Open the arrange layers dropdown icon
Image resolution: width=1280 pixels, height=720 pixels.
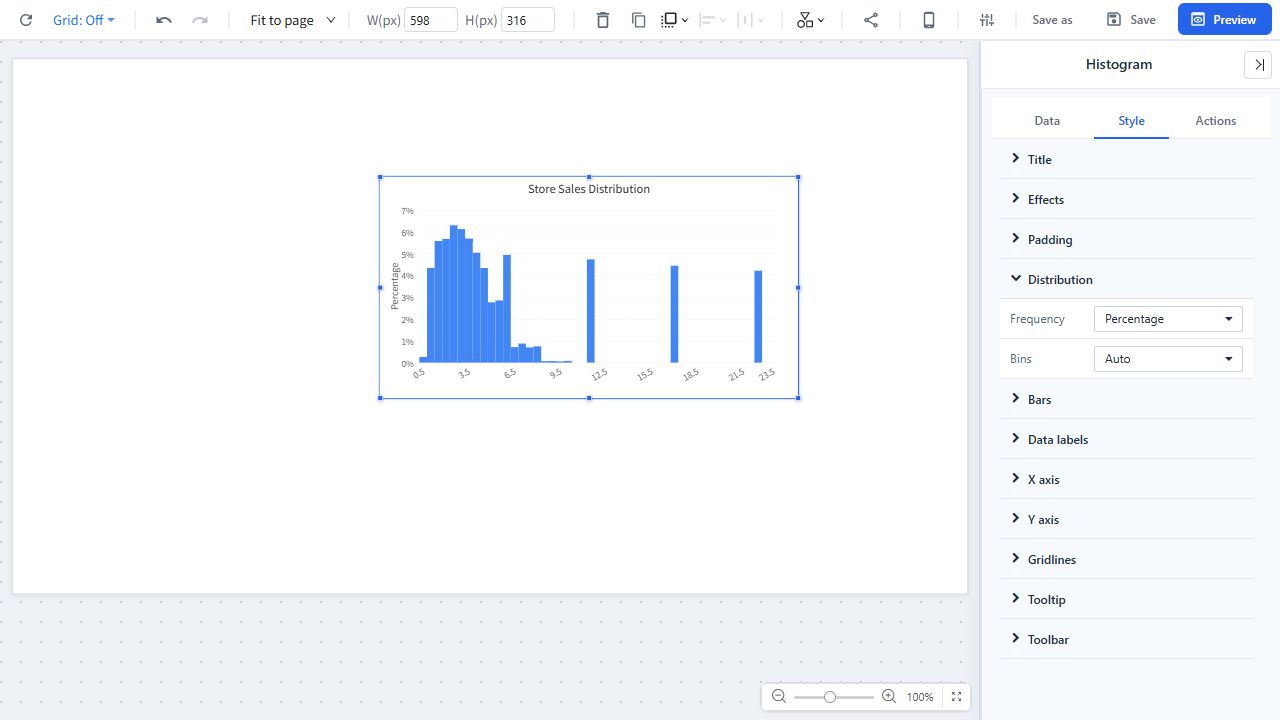[x=675, y=20]
